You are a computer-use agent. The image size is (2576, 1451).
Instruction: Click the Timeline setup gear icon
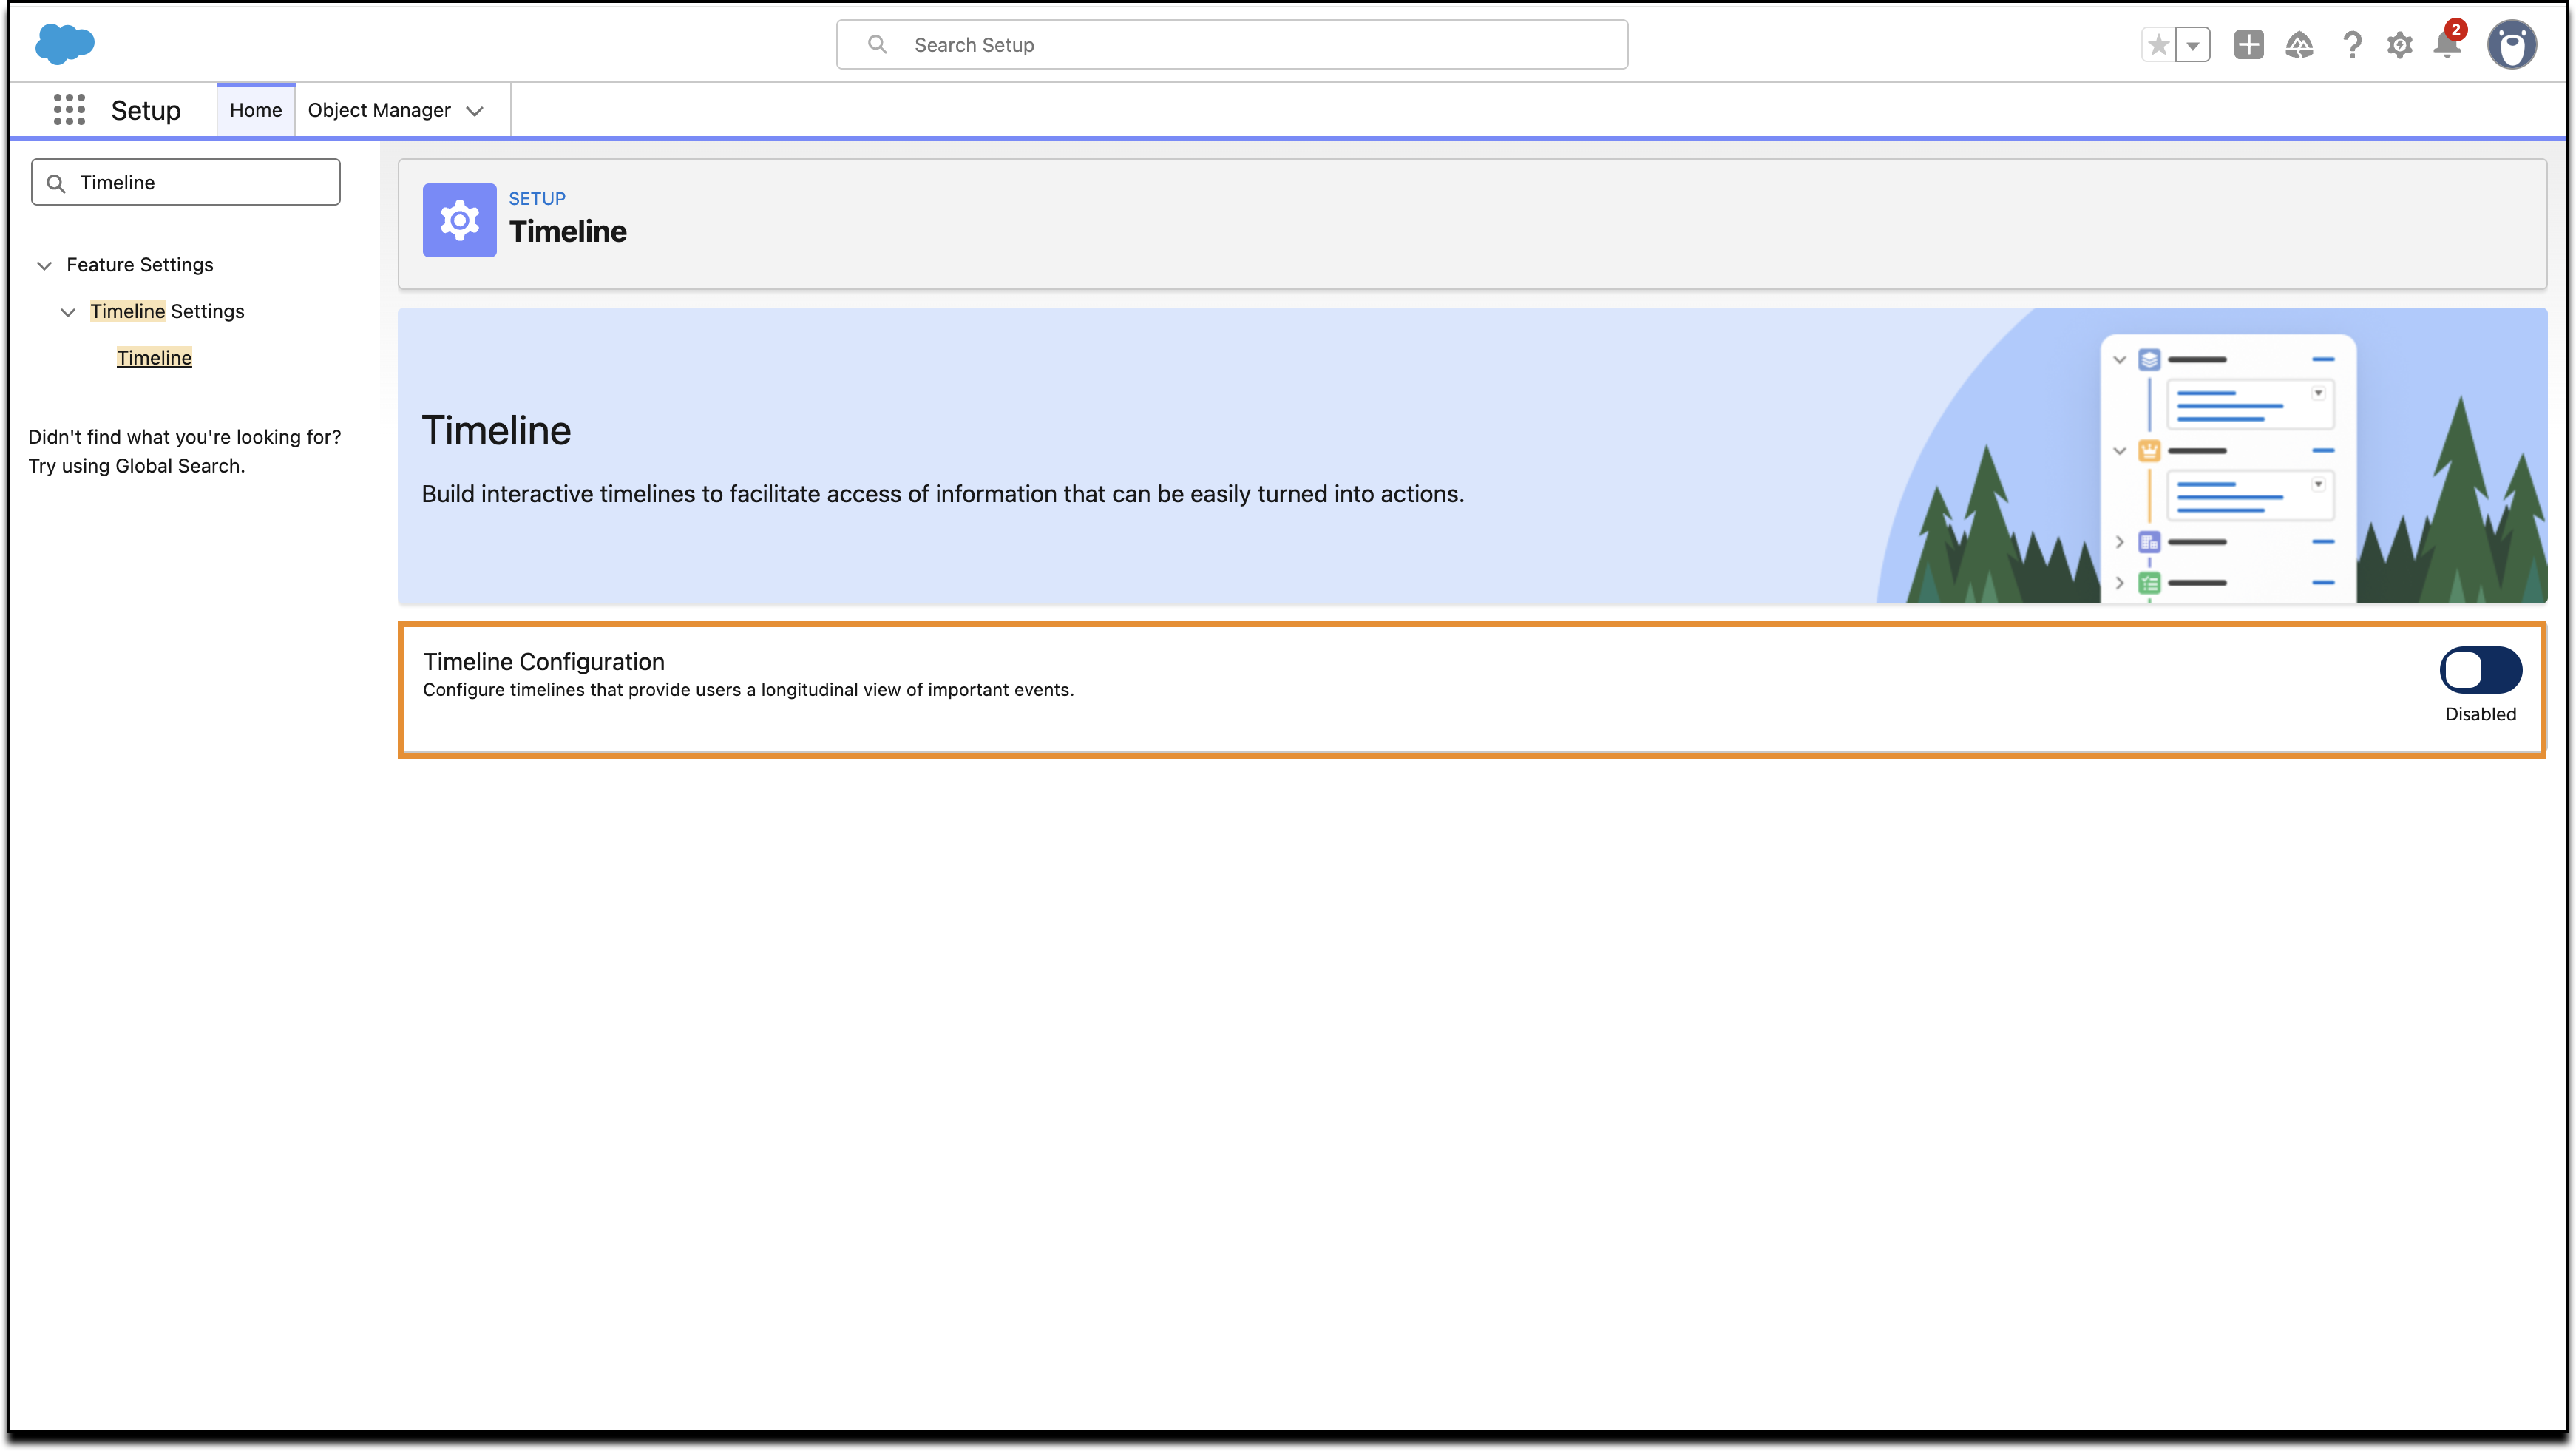[459, 220]
